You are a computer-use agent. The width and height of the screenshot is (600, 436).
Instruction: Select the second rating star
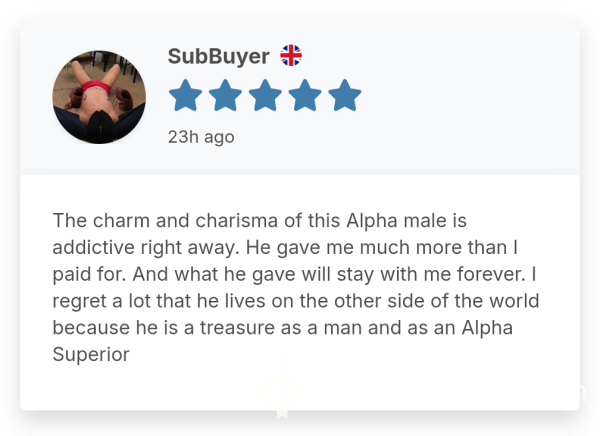coord(225,95)
